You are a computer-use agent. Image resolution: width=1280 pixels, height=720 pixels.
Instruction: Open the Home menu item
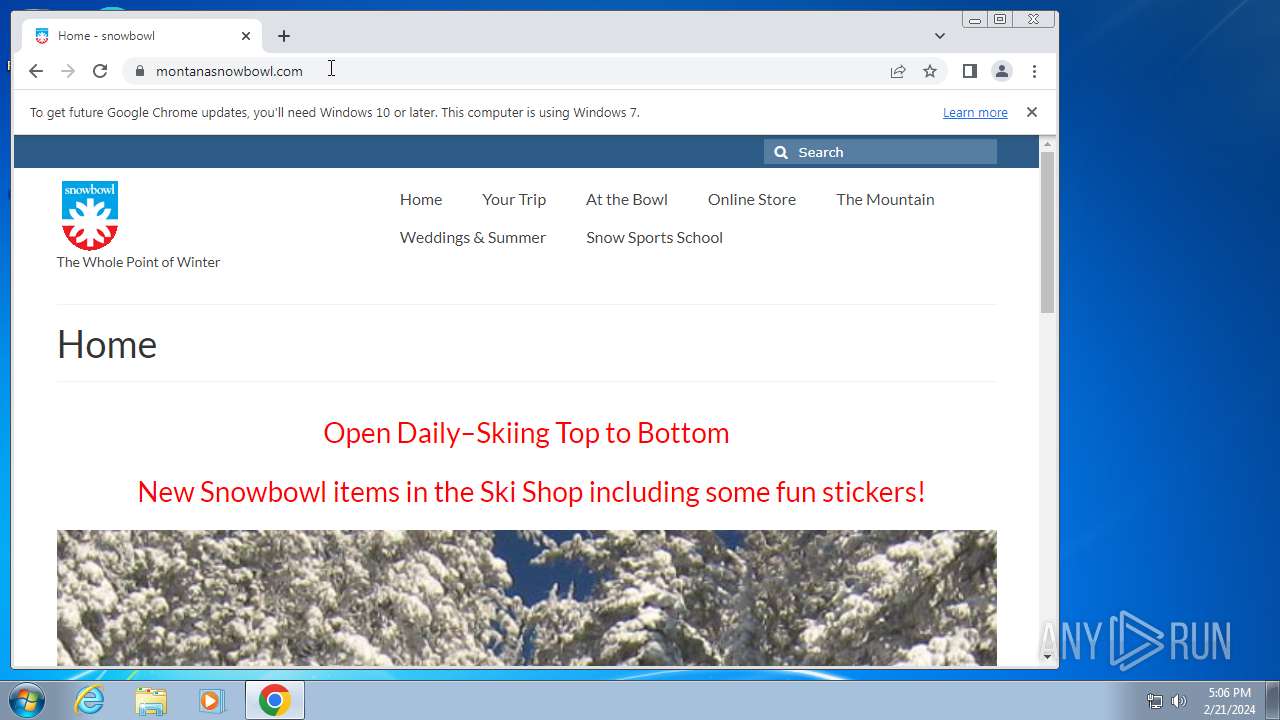(x=421, y=199)
